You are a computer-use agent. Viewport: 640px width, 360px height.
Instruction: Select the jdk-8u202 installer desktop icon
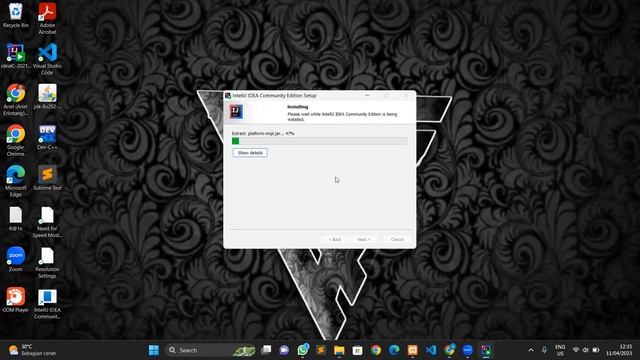coord(47,97)
